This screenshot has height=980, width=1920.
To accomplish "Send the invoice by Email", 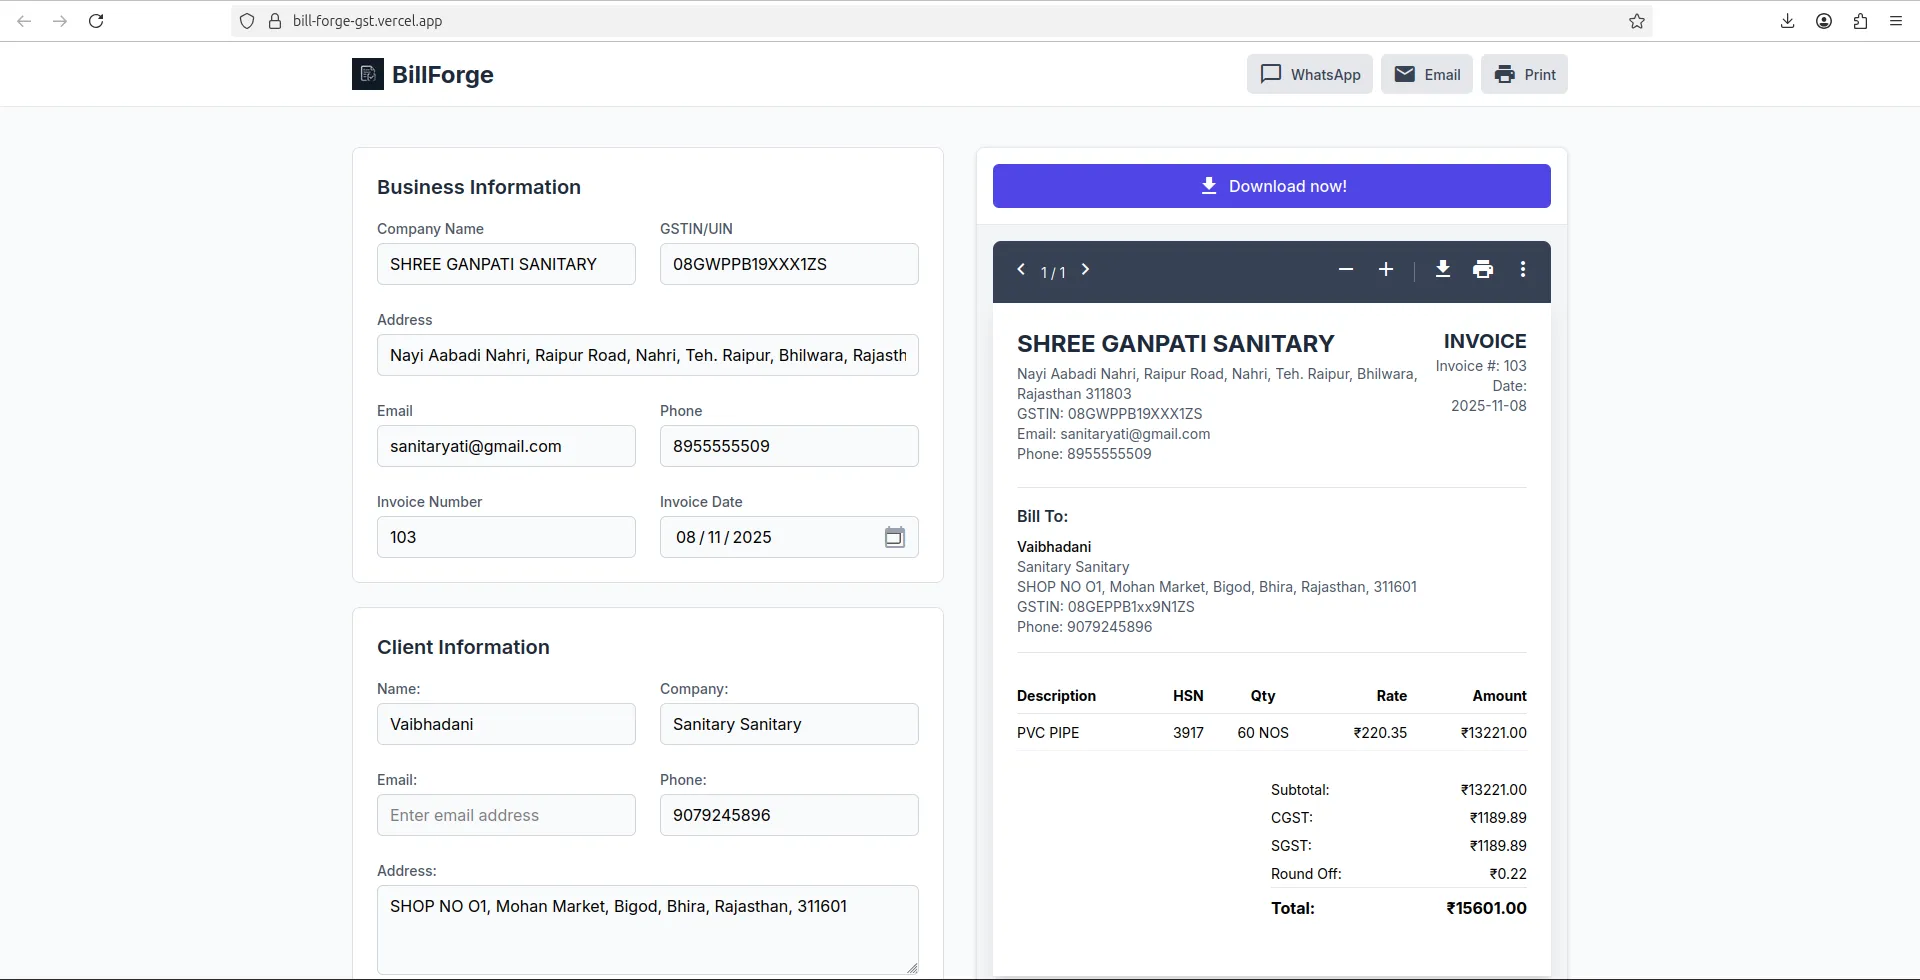I will coord(1427,73).
